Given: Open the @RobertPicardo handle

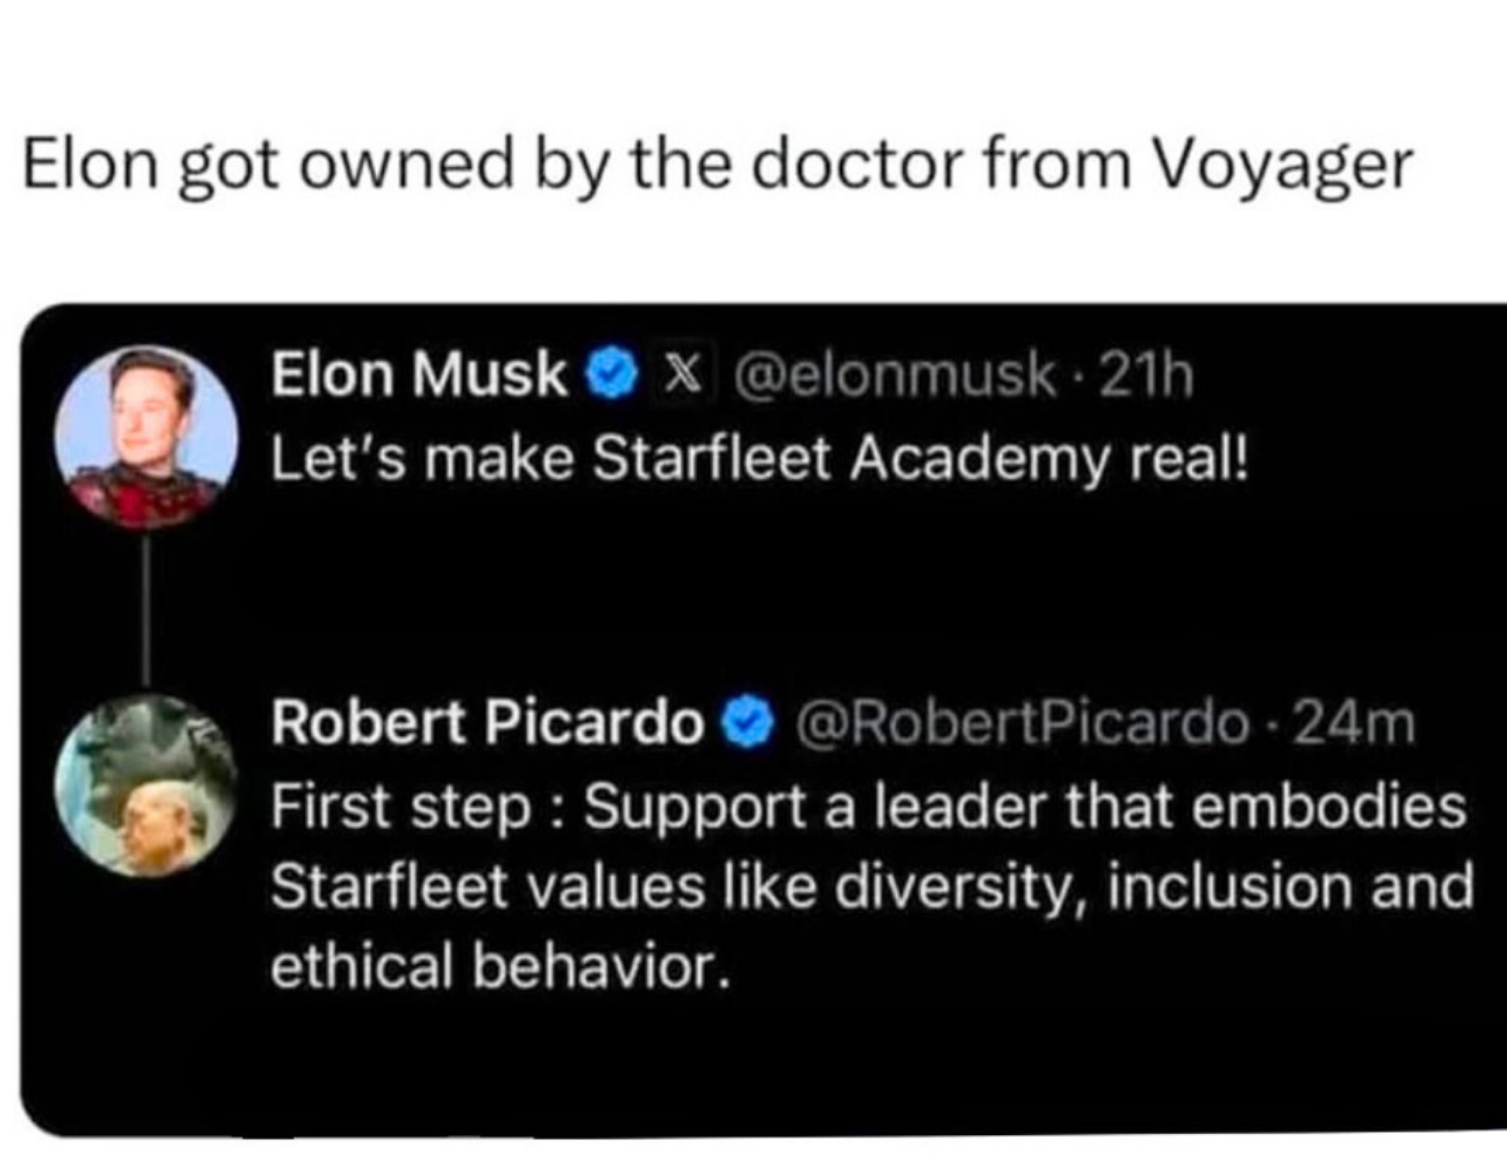Looking at the screenshot, I should coord(1022,723).
